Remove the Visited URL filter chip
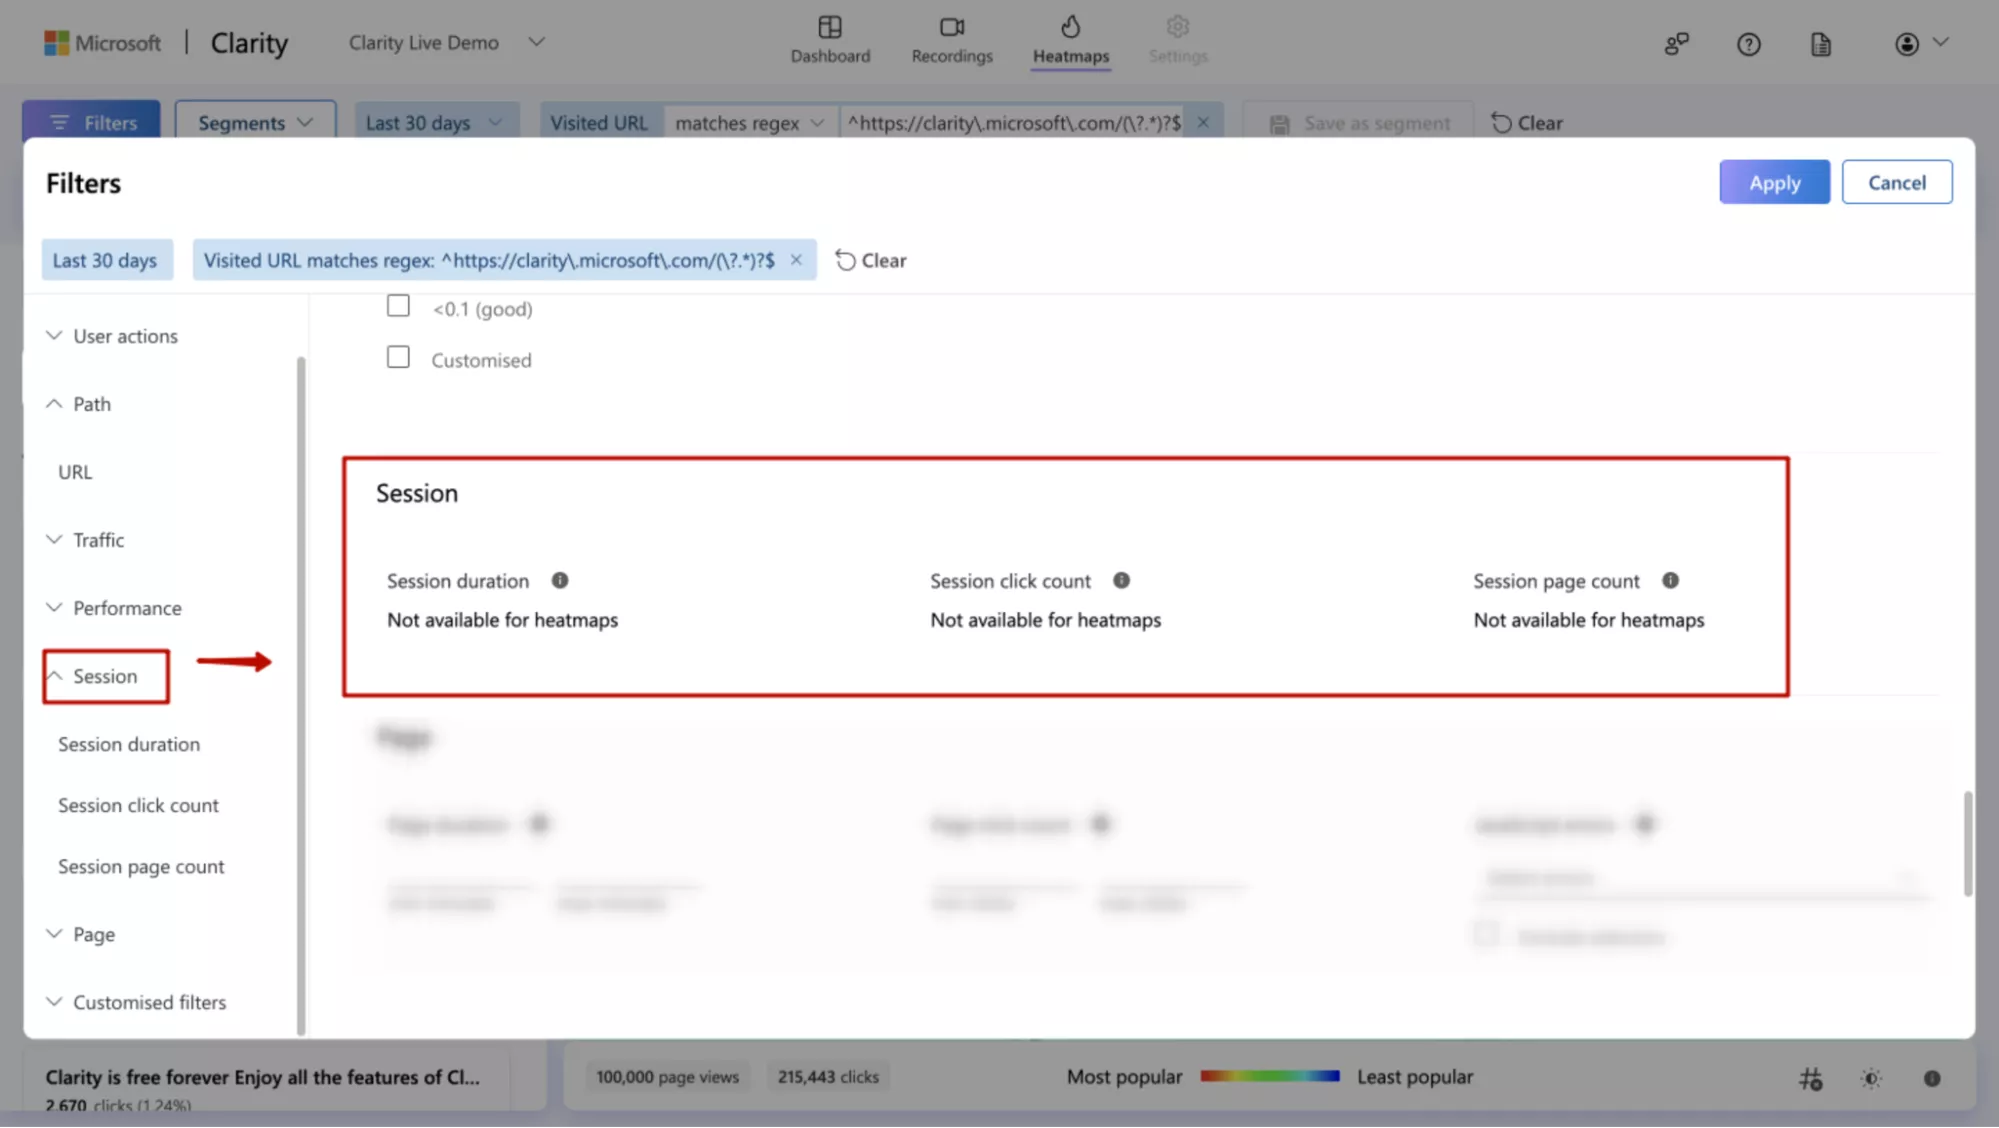The width and height of the screenshot is (1999, 1128). click(796, 260)
